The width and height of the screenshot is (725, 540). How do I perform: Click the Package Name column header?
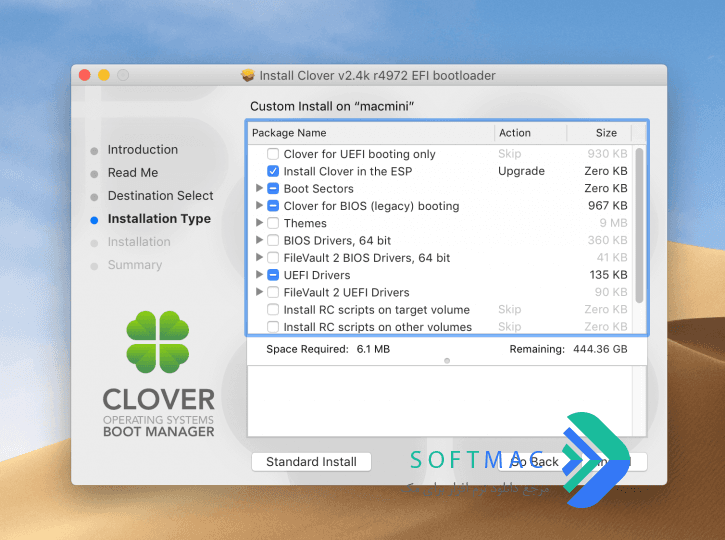pos(371,133)
